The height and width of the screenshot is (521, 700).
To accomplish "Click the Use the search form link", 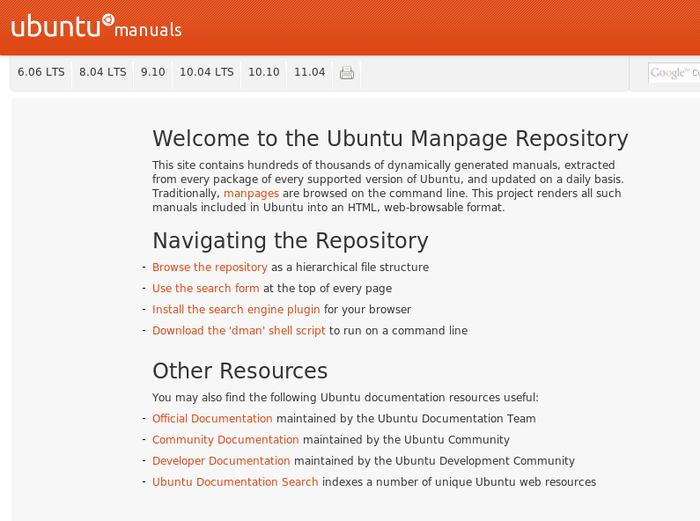I will coord(206,288).
